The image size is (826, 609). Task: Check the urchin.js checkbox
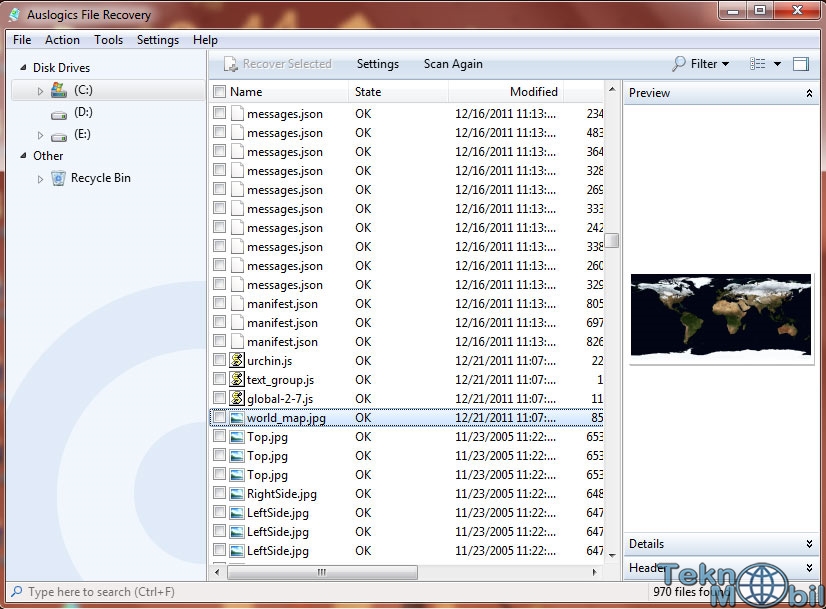(219, 360)
